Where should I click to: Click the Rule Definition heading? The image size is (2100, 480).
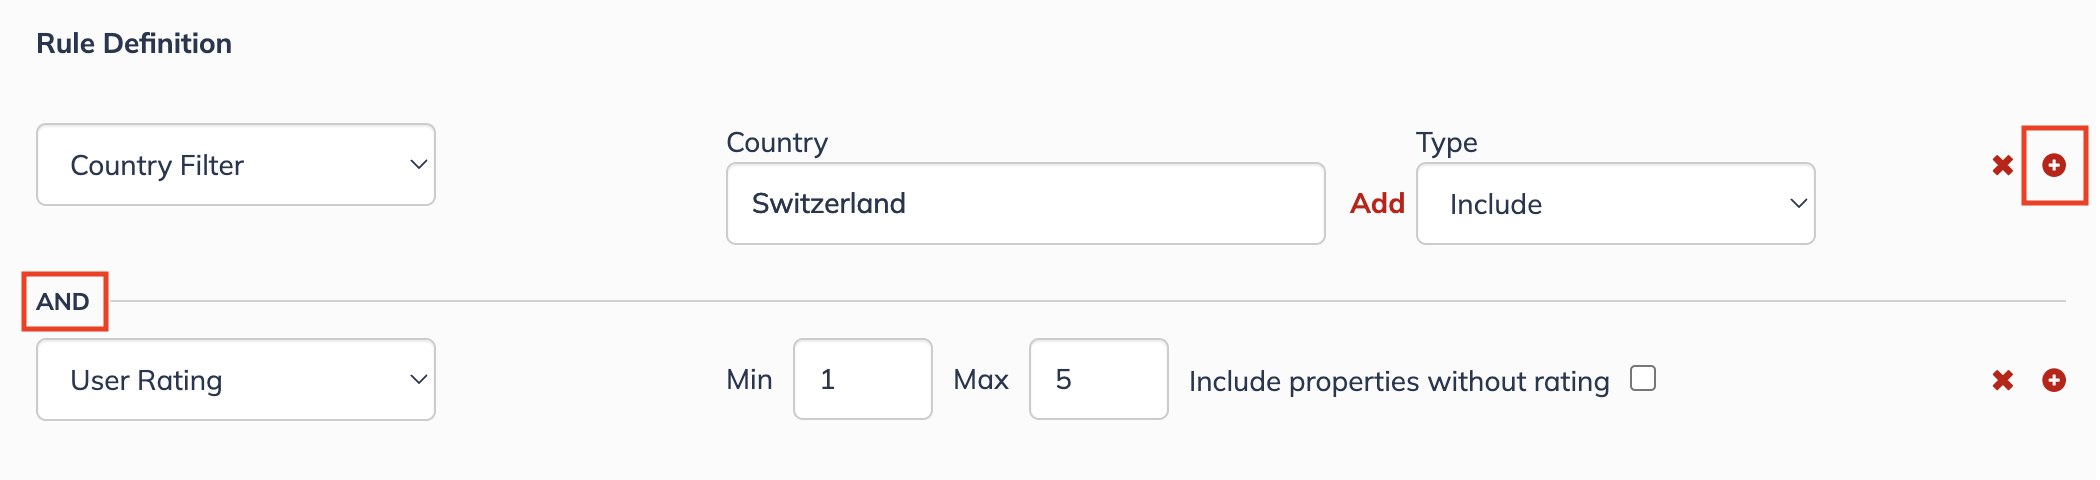pyautogui.click(x=134, y=43)
